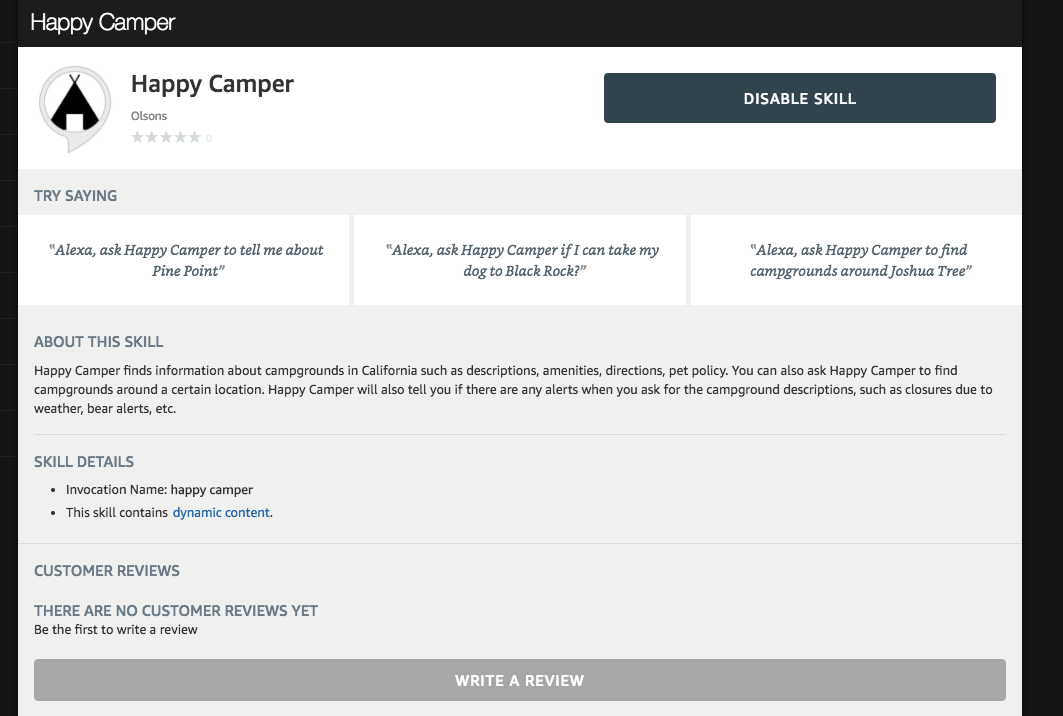1063x716 pixels.
Task: Click the Customer Reviews heading
Action: [x=106, y=571]
